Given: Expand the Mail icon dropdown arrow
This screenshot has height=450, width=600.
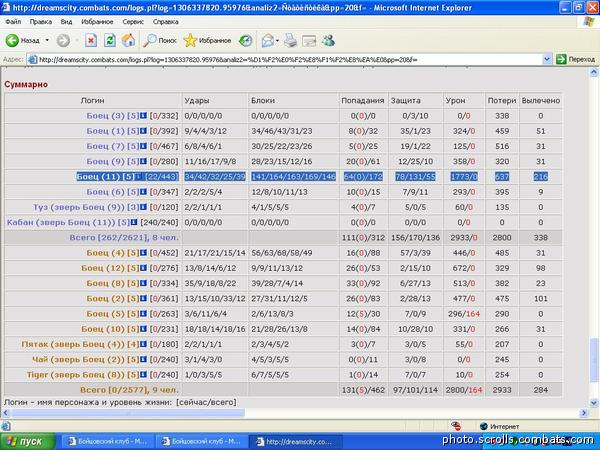Looking at the screenshot, I should tap(277, 40).
